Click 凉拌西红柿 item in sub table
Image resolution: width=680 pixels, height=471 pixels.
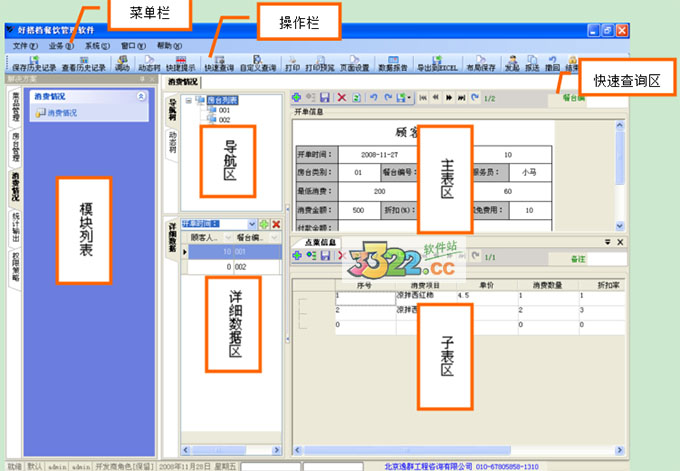(x=415, y=295)
